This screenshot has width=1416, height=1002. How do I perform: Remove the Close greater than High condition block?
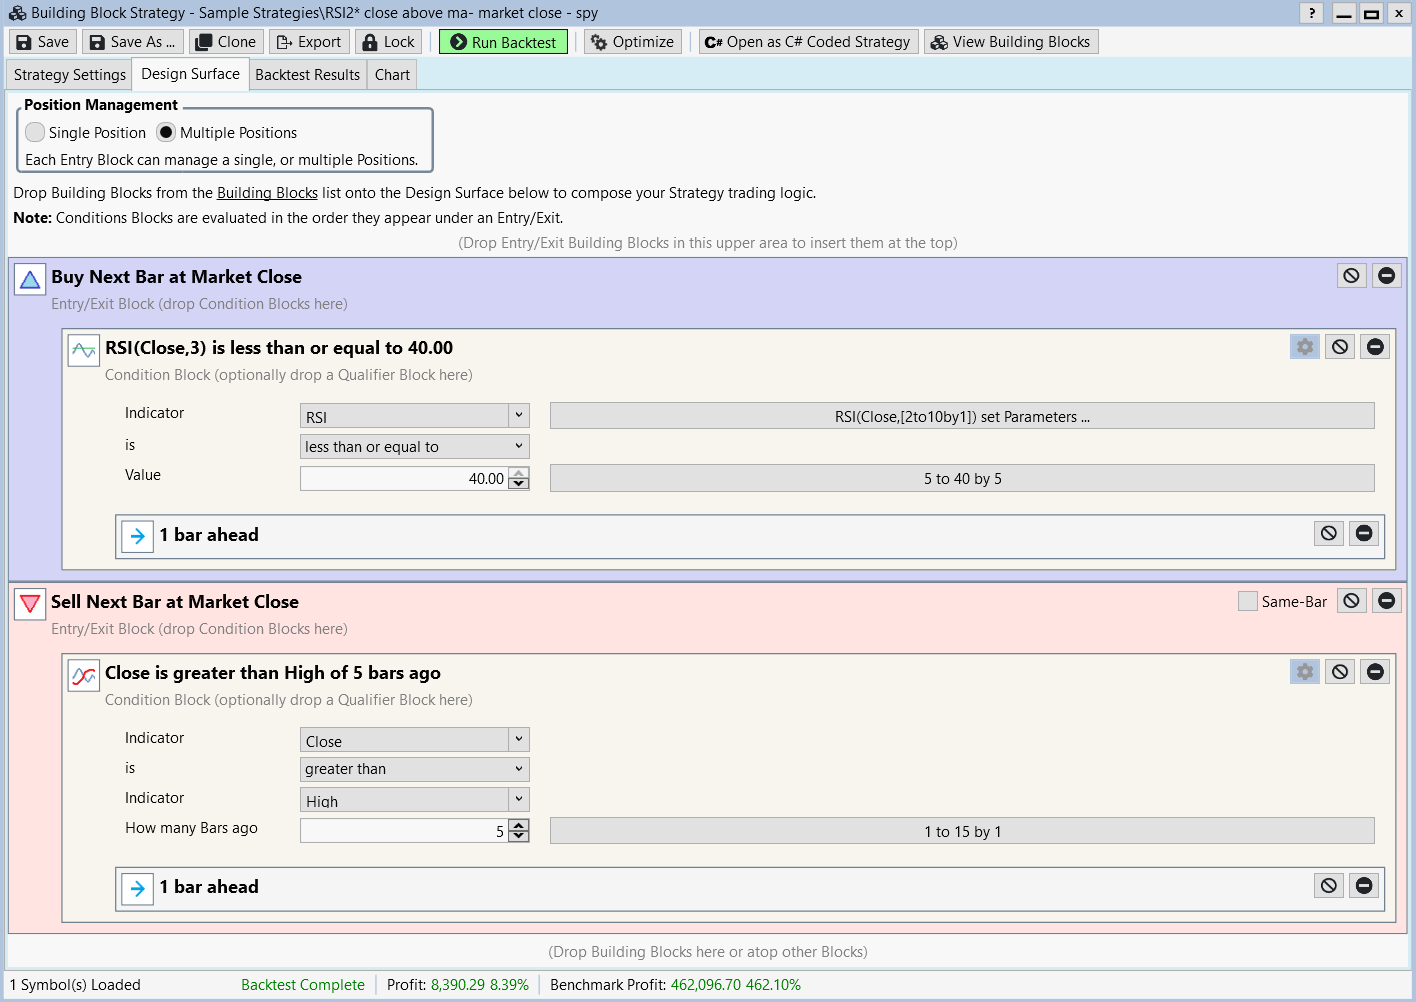click(1375, 672)
